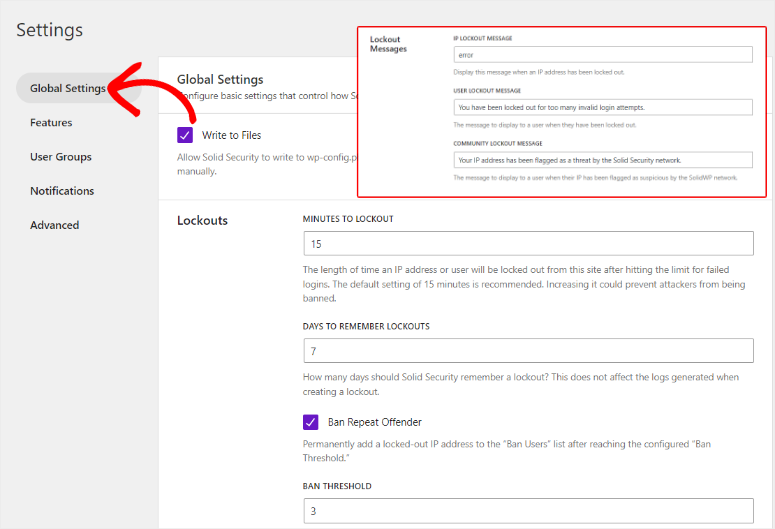The width and height of the screenshot is (775, 529).
Task: Click the Days to Remember Lockouts input
Action: (528, 350)
